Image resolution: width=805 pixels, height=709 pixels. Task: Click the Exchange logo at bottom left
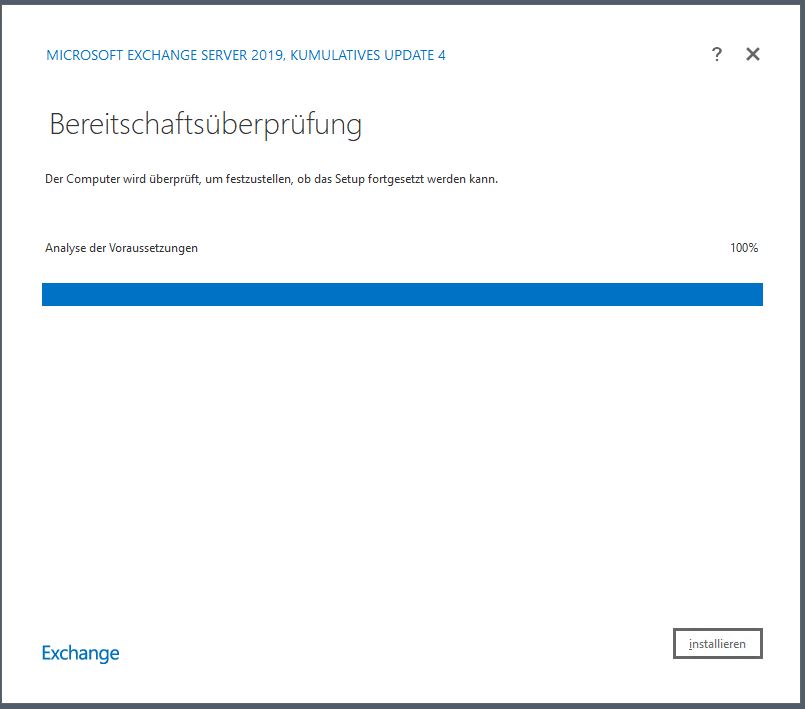(80, 654)
